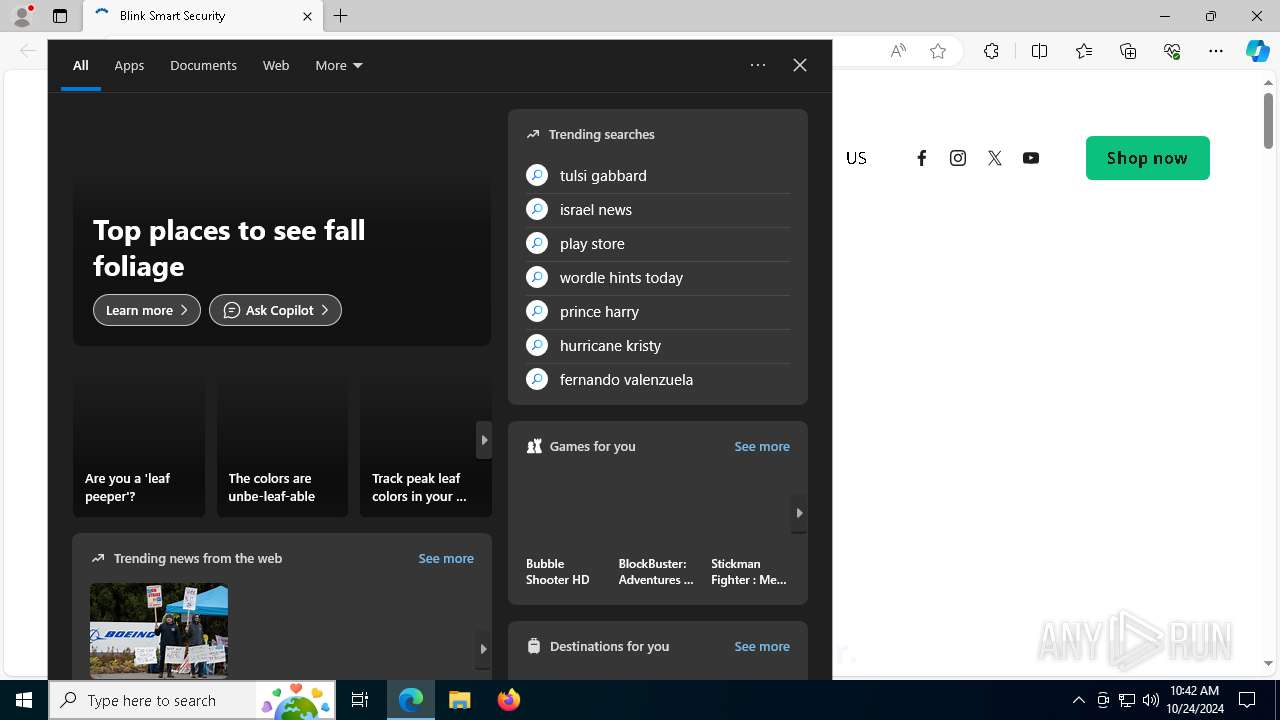The width and height of the screenshot is (1280, 720).
Task: Click the Type here to search box
Action: pos(192,700)
